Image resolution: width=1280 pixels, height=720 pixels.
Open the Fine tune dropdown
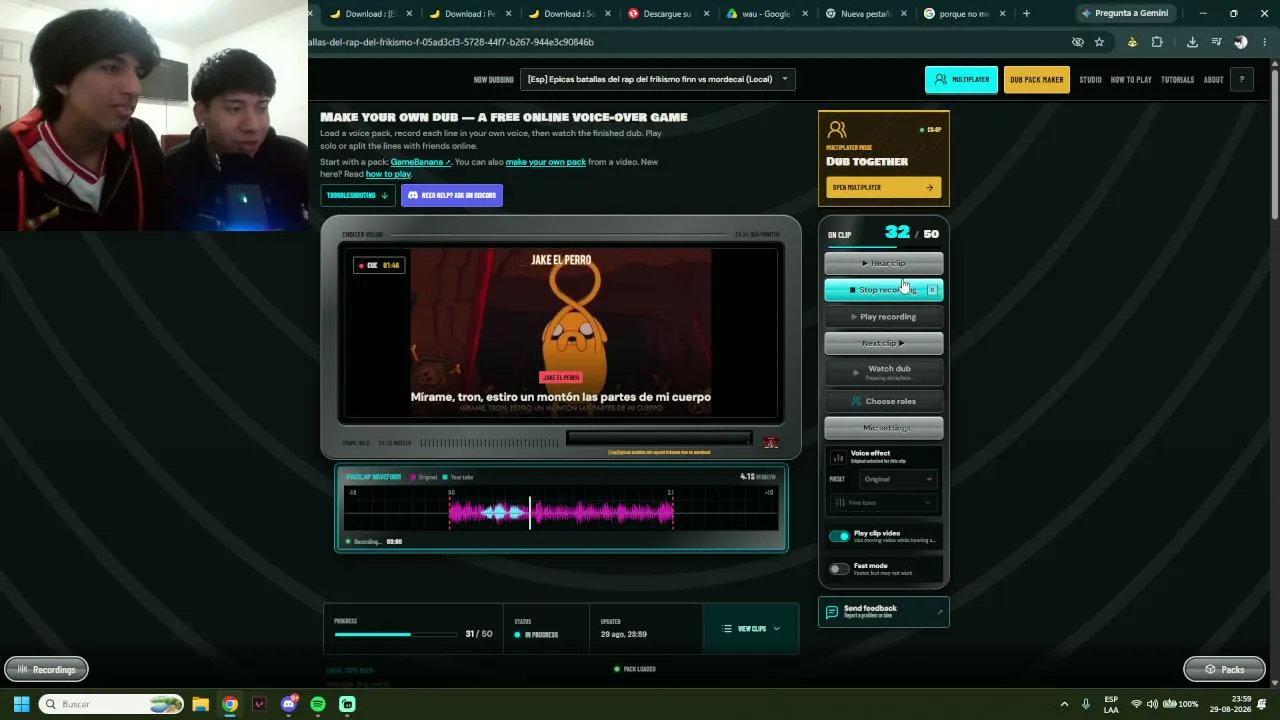click(x=883, y=503)
